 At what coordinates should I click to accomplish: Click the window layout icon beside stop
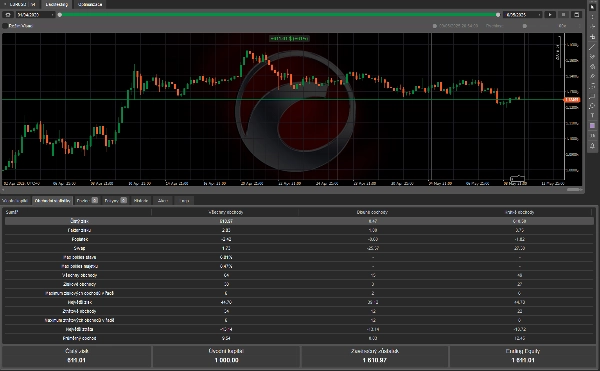click(x=576, y=15)
